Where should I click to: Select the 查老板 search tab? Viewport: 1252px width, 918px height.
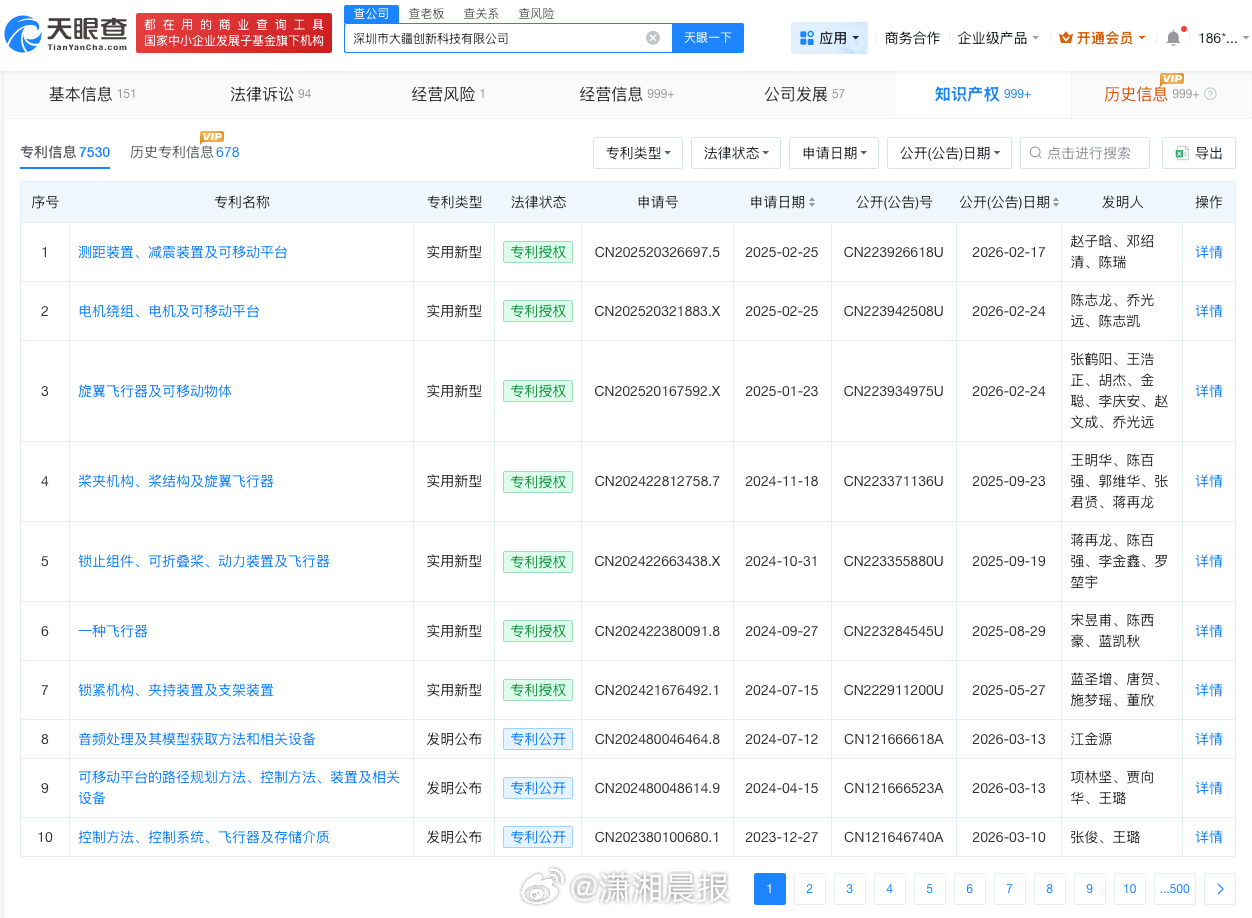426,13
